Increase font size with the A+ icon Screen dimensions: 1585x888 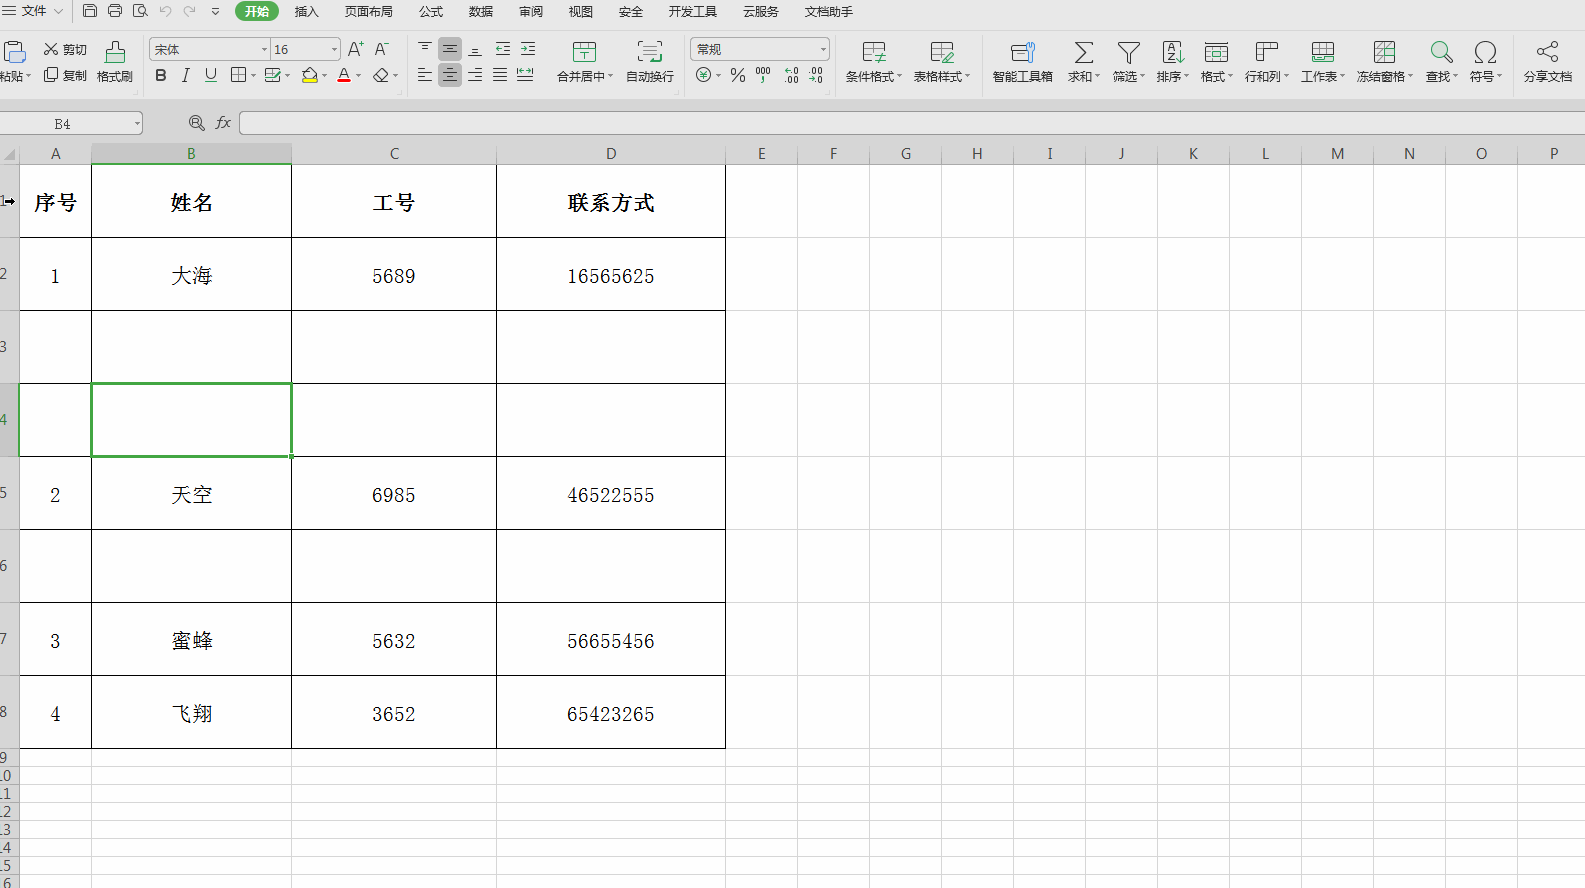point(356,49)
